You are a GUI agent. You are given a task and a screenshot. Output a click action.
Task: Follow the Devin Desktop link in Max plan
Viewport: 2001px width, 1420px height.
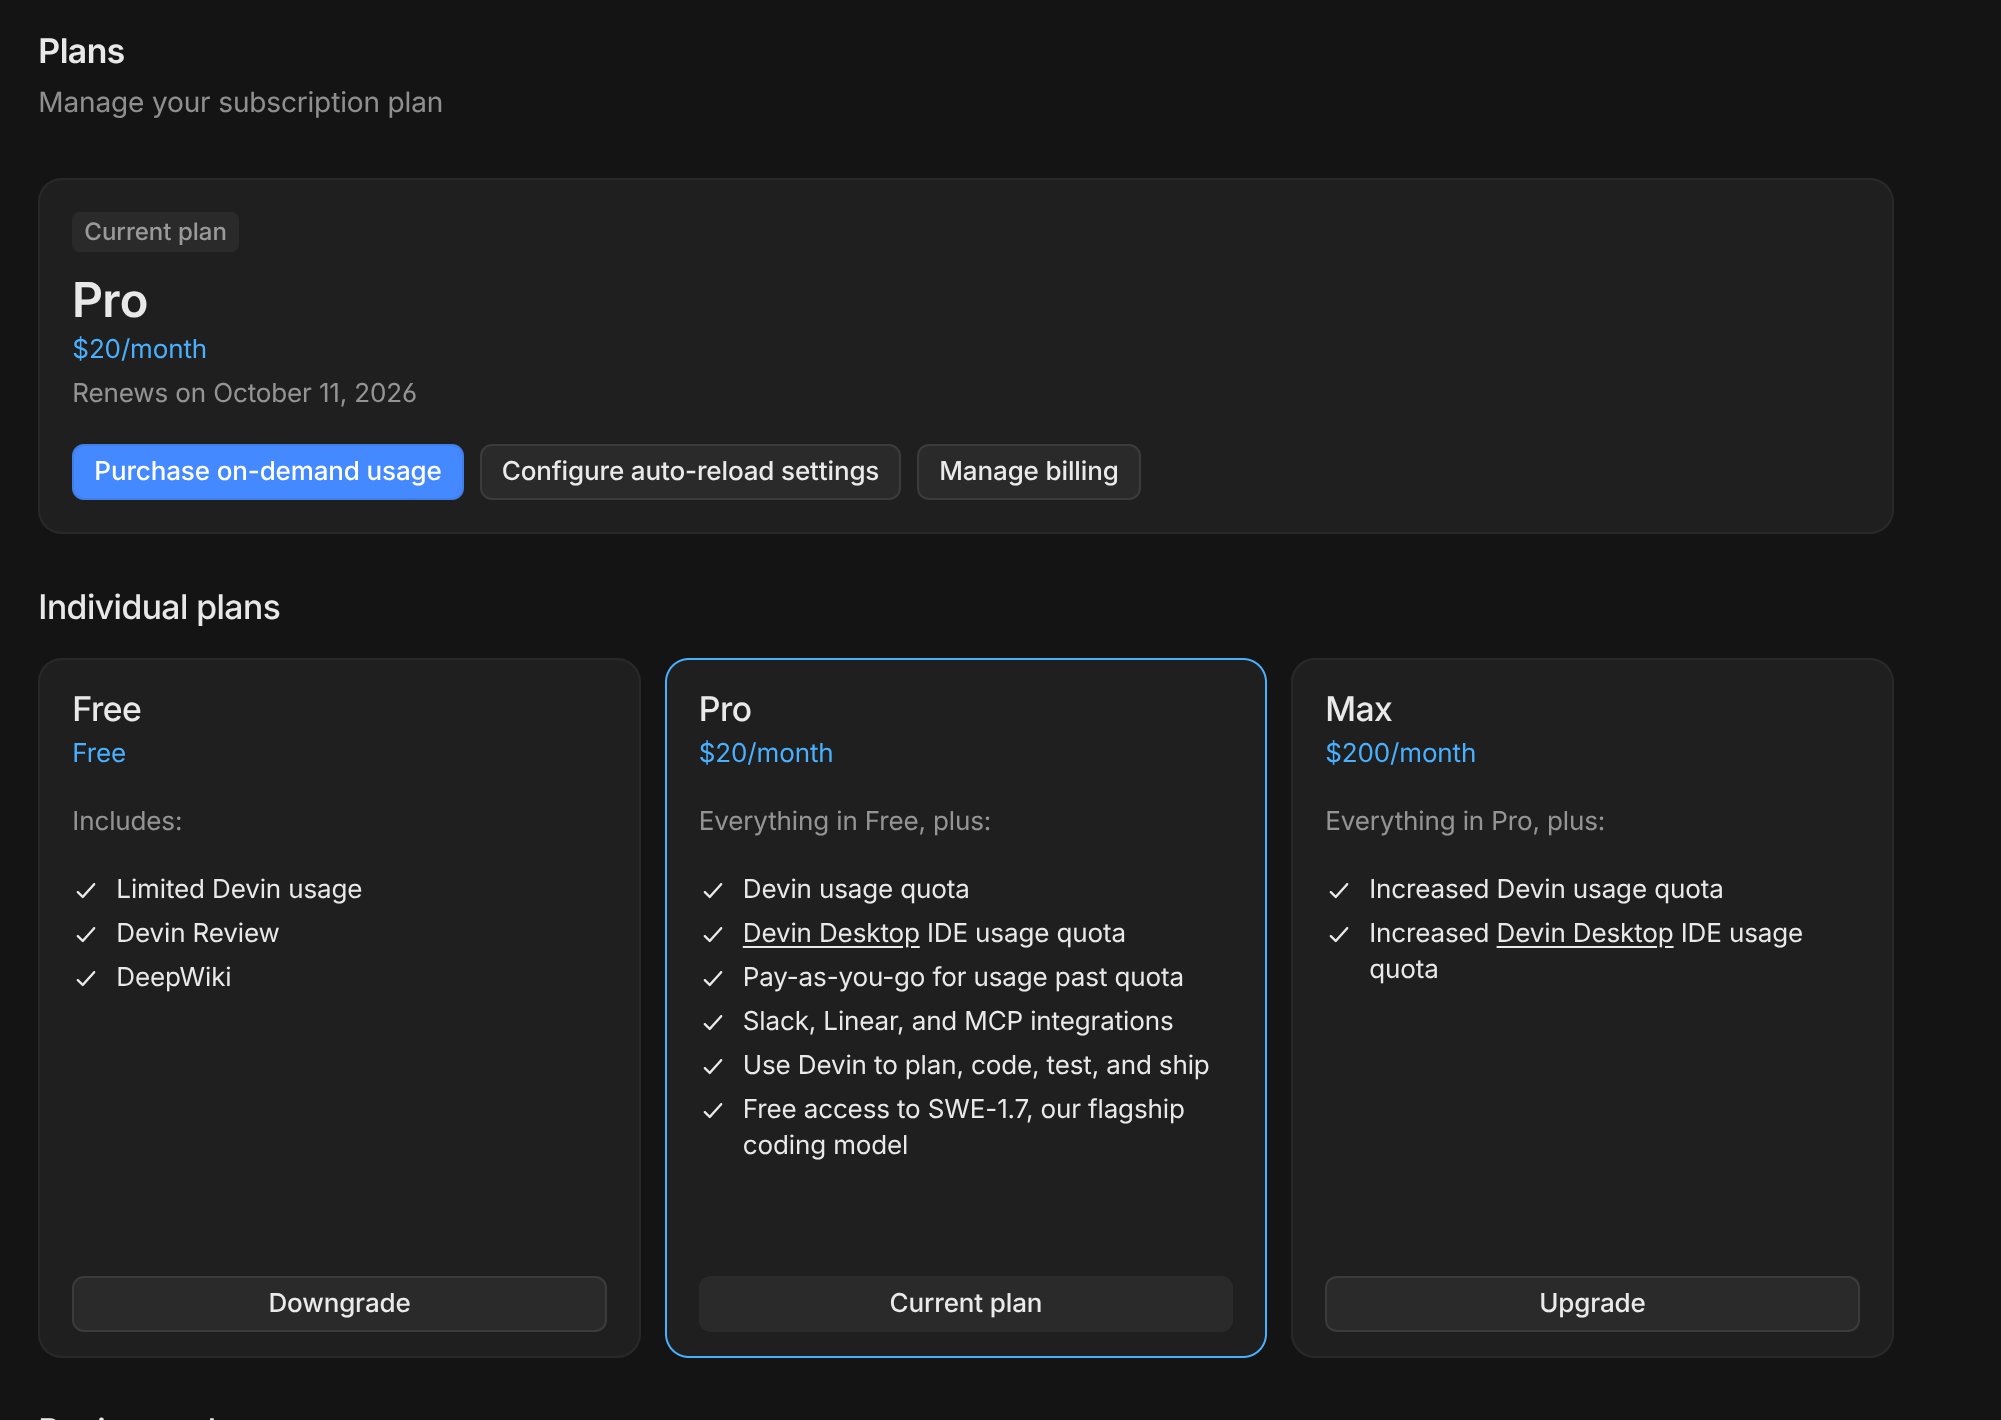click(x=1585, y=933)
